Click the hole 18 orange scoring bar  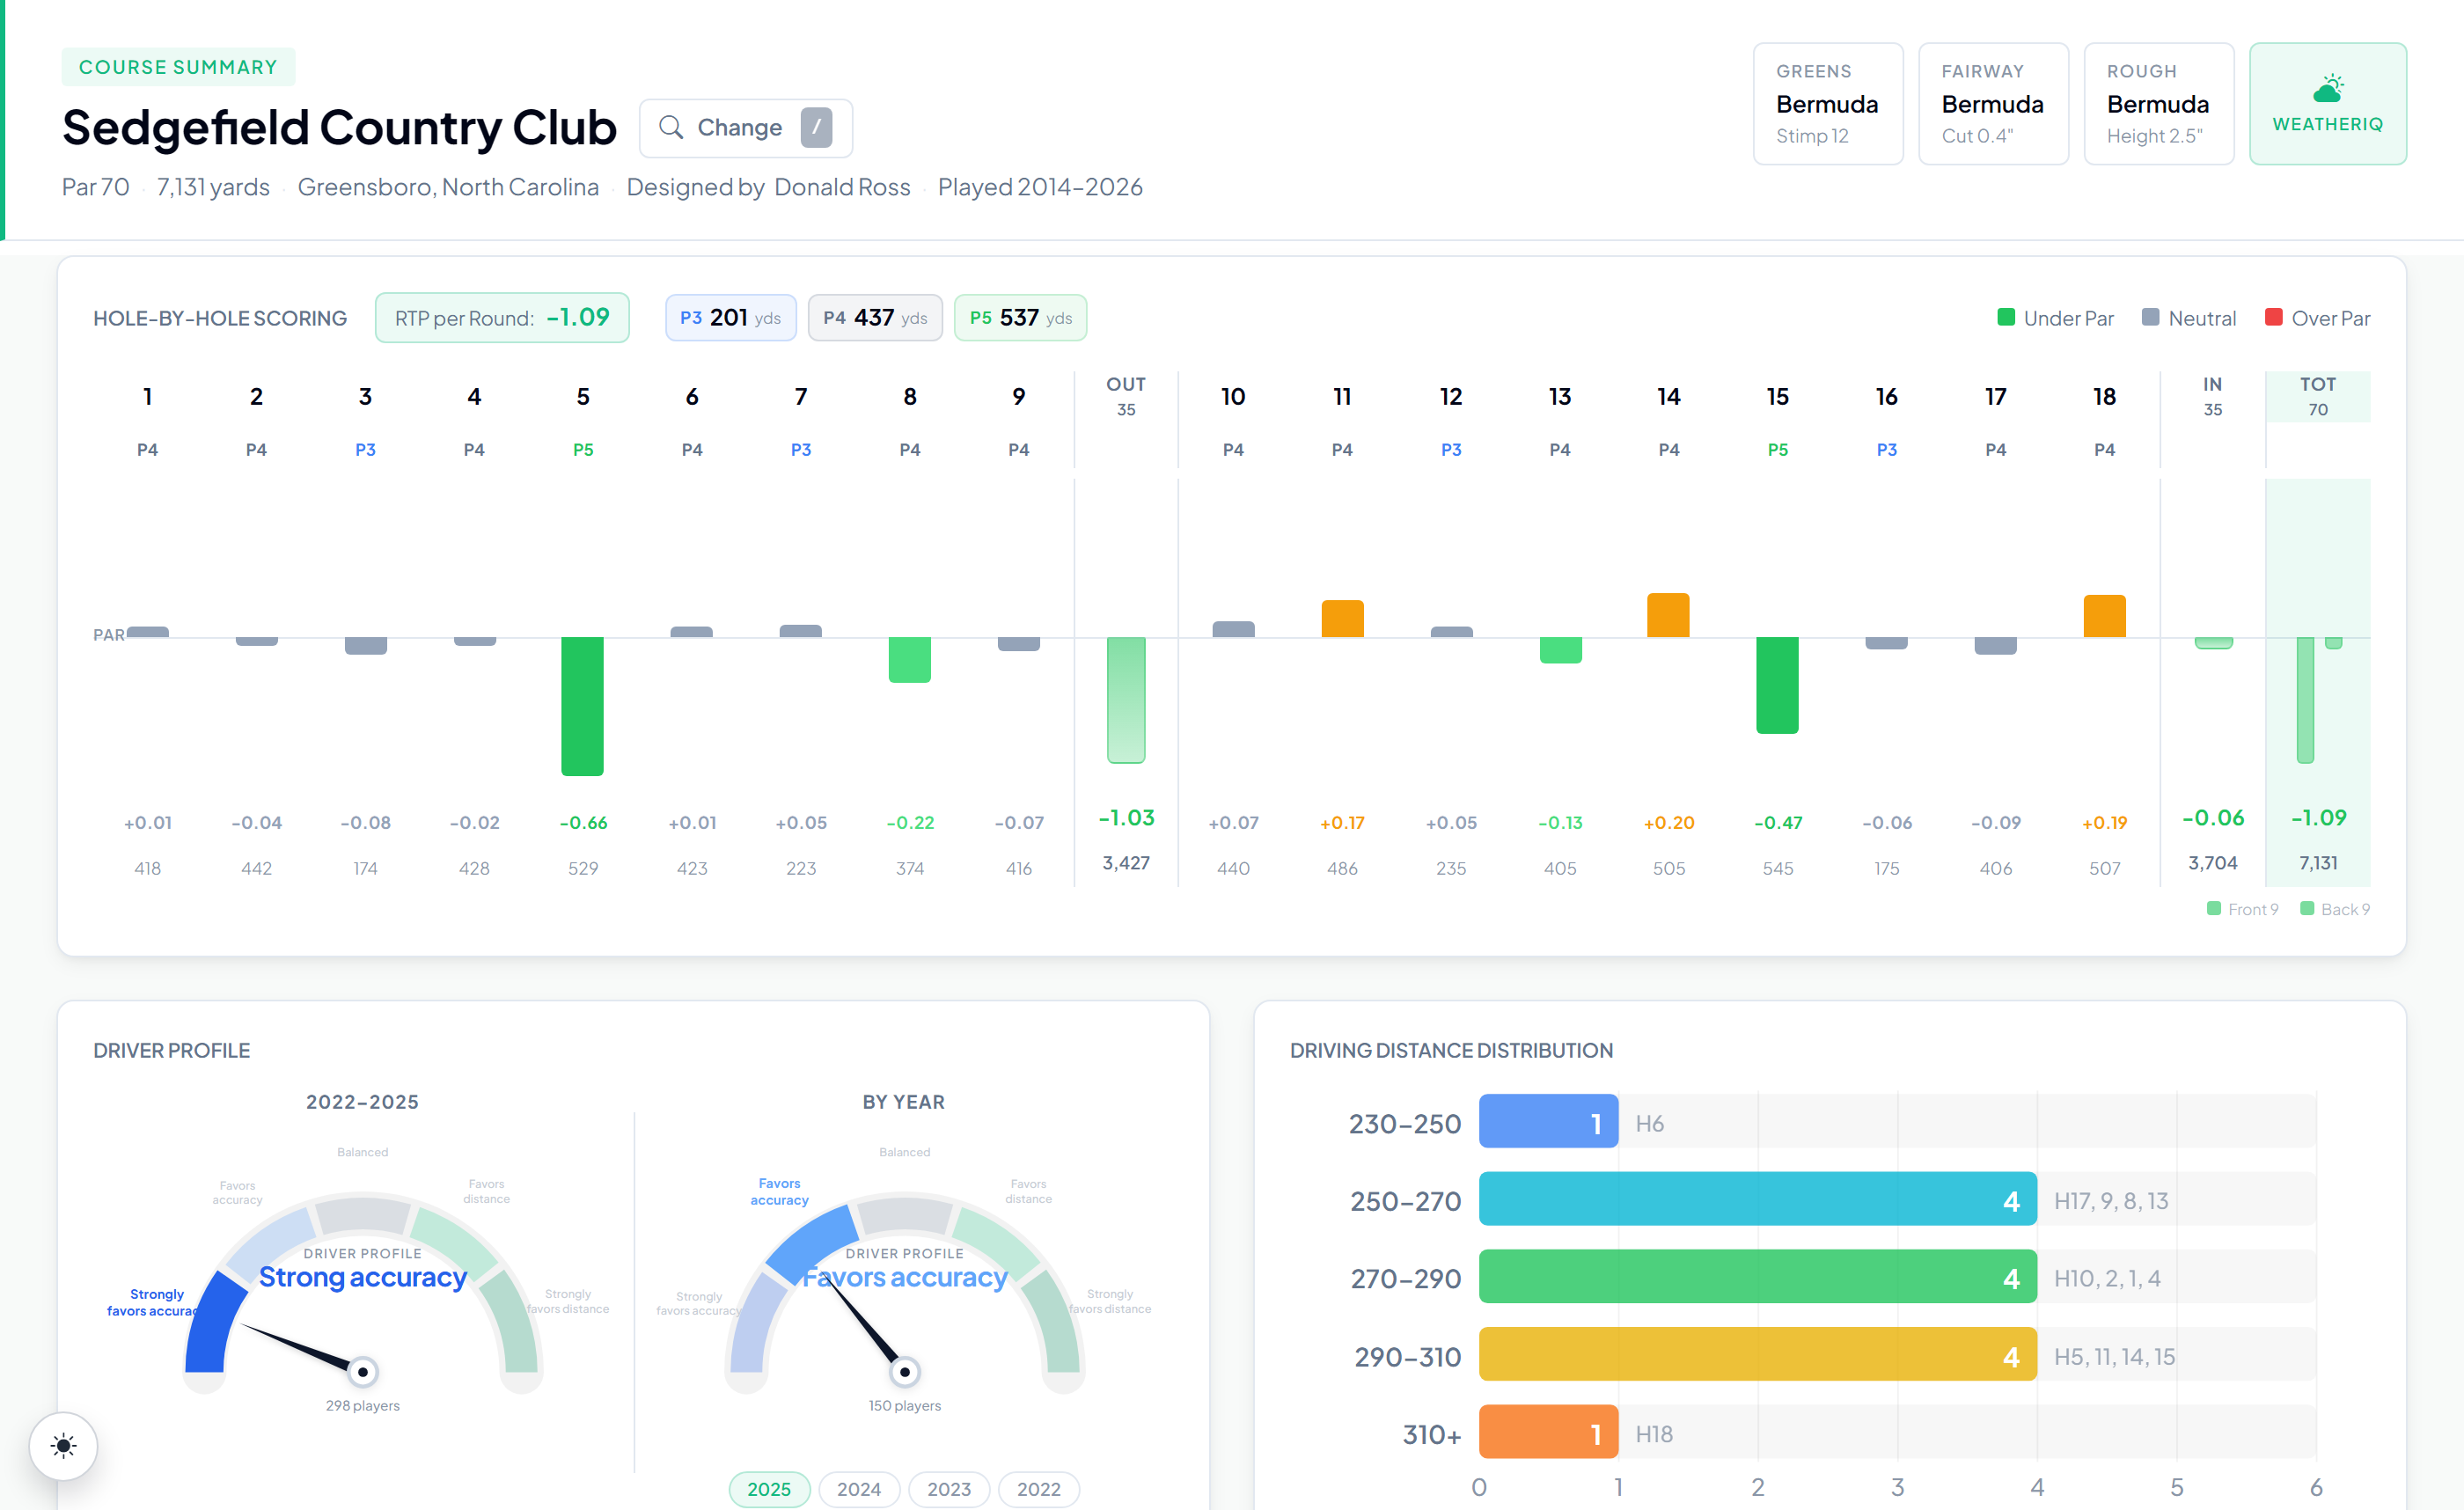pos(2104,616)
